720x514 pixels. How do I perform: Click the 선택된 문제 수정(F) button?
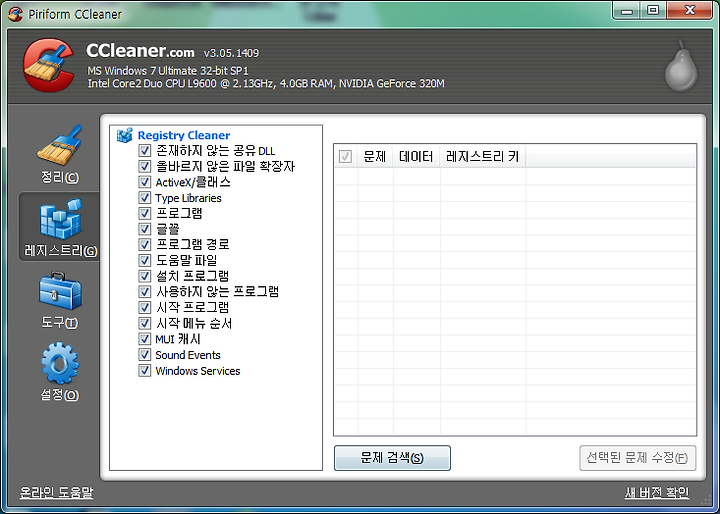point(637,458)
